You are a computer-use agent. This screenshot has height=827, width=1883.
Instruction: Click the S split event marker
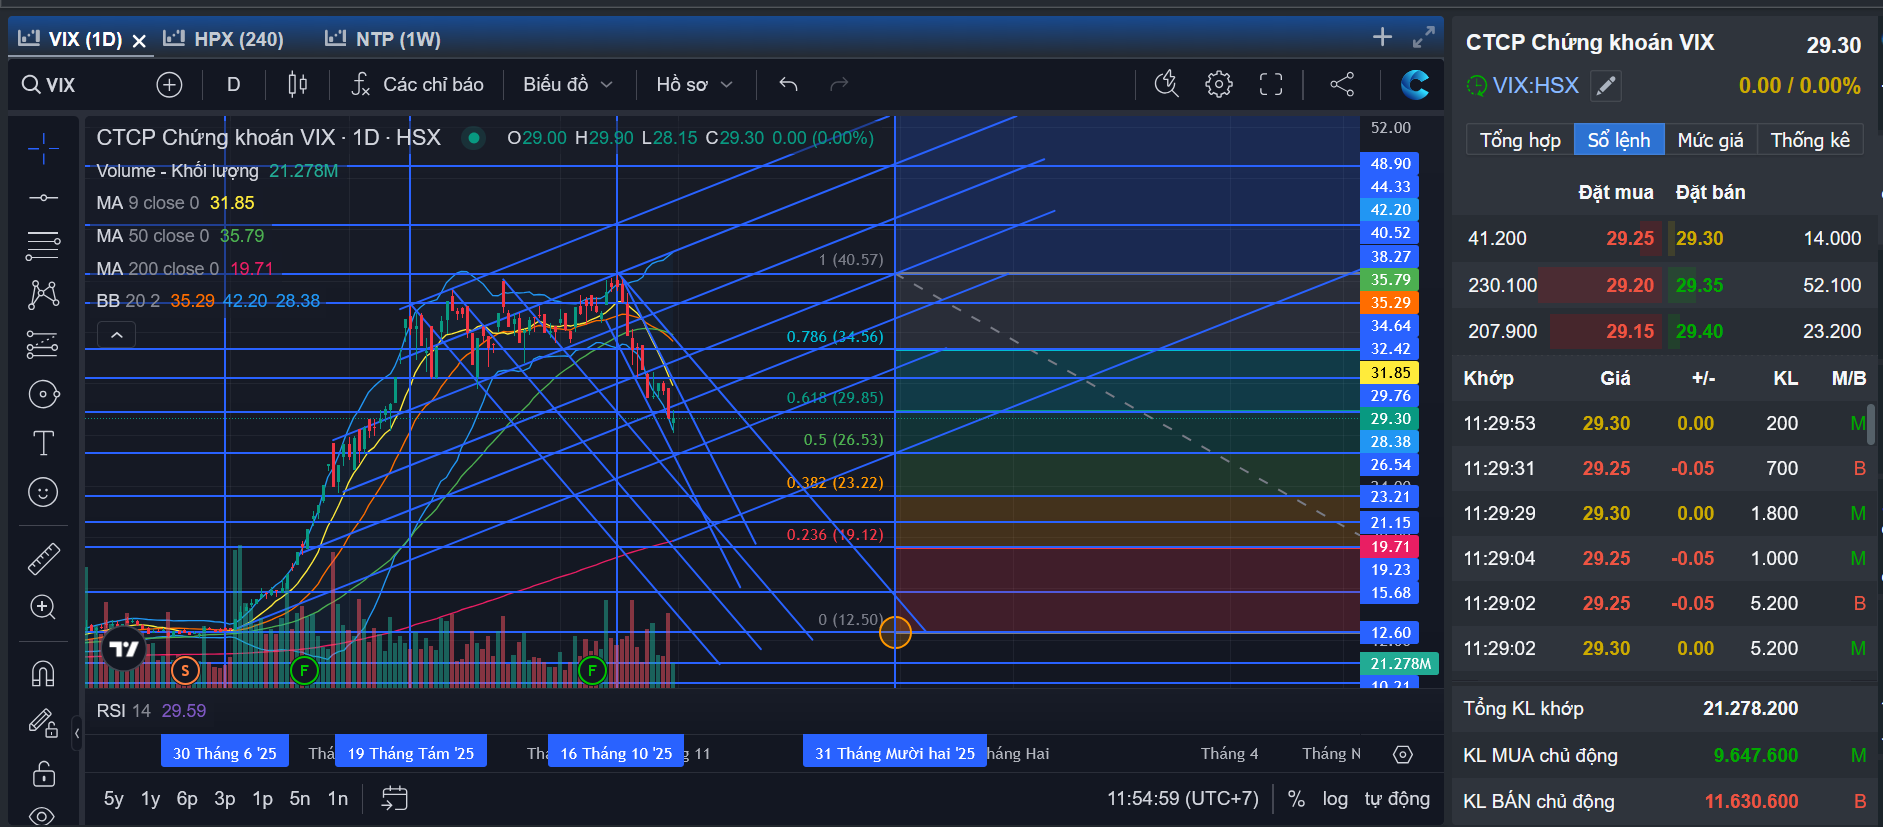pos(184,670)
